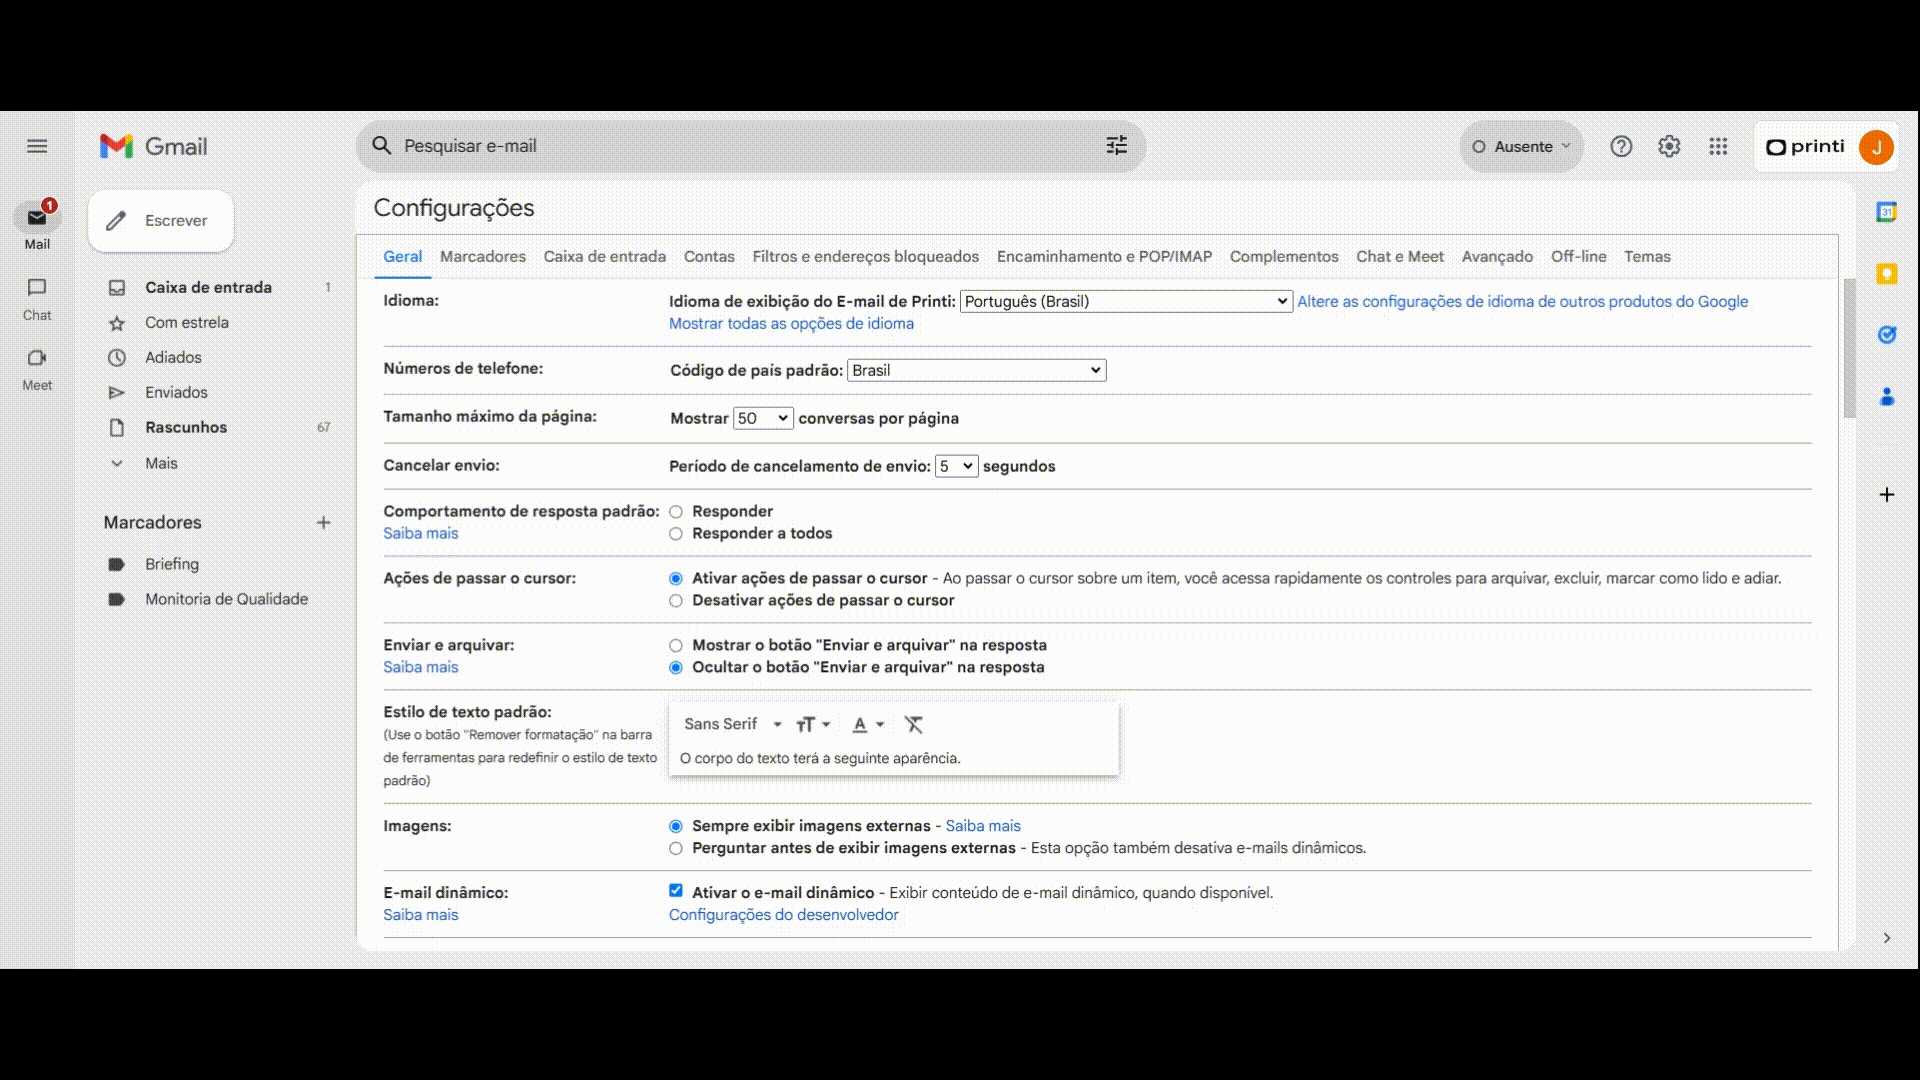Select the Responder a todos option

point(676,534)
